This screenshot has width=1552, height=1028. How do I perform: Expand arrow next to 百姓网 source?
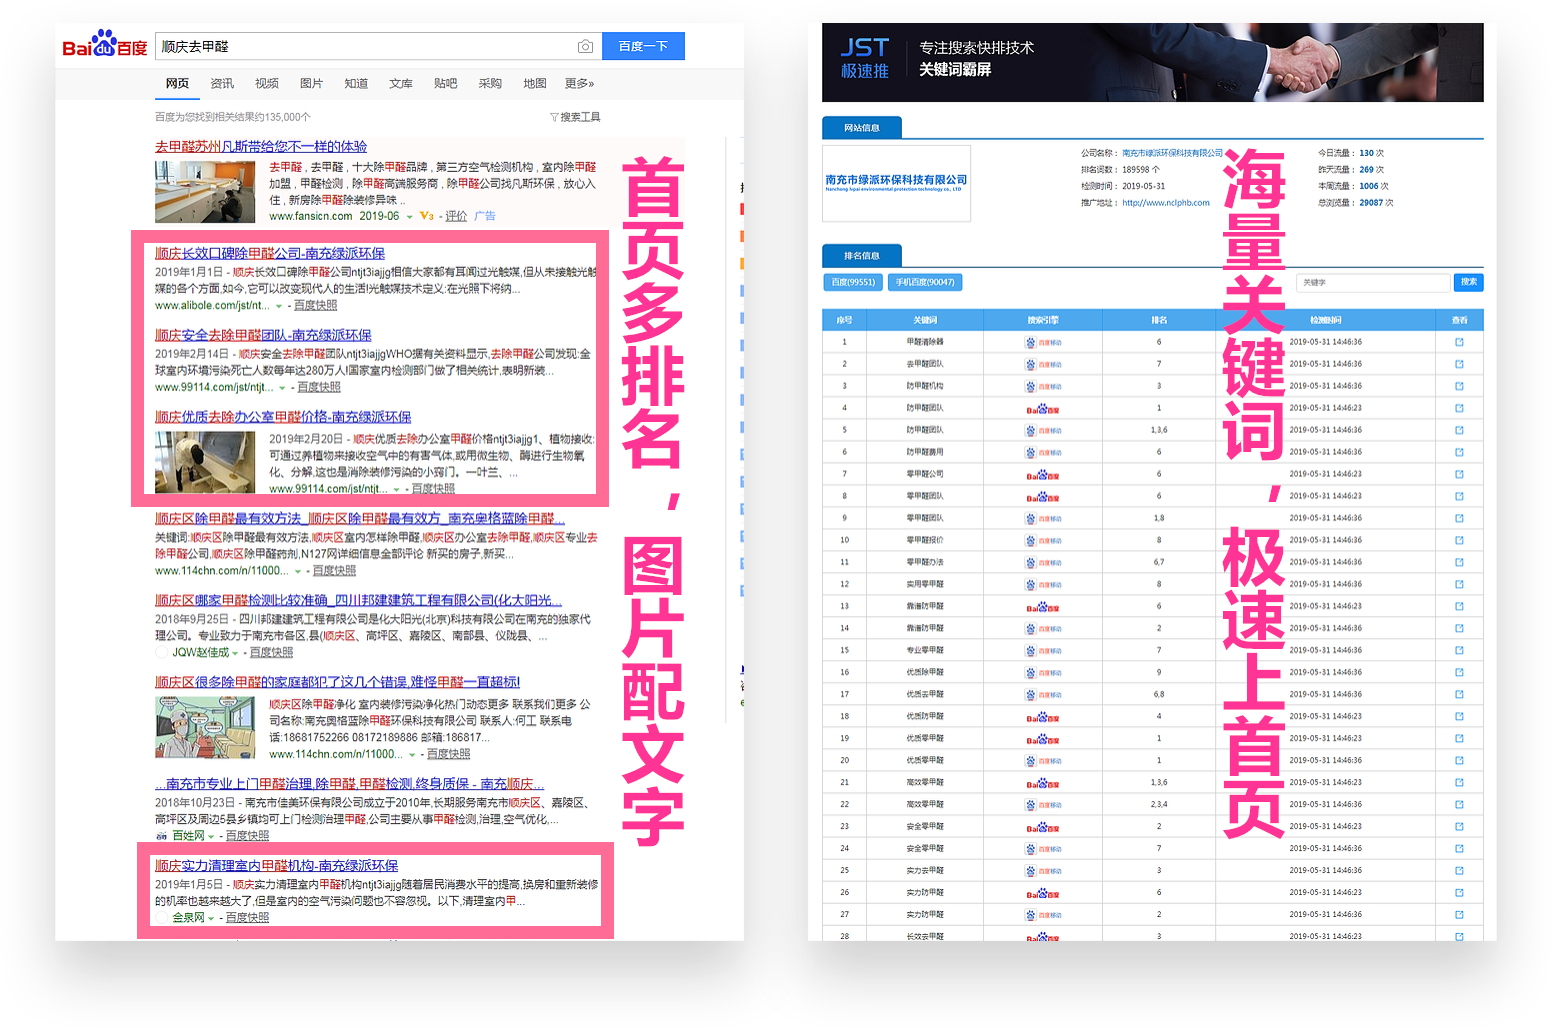(x=211, y=836)
